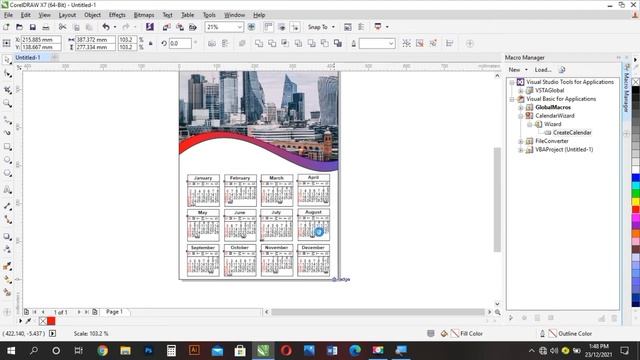The height and width of the screenshot is (360, 640).
Task: Select the CreateCalendar macro
Action: (x=572, y=133)
